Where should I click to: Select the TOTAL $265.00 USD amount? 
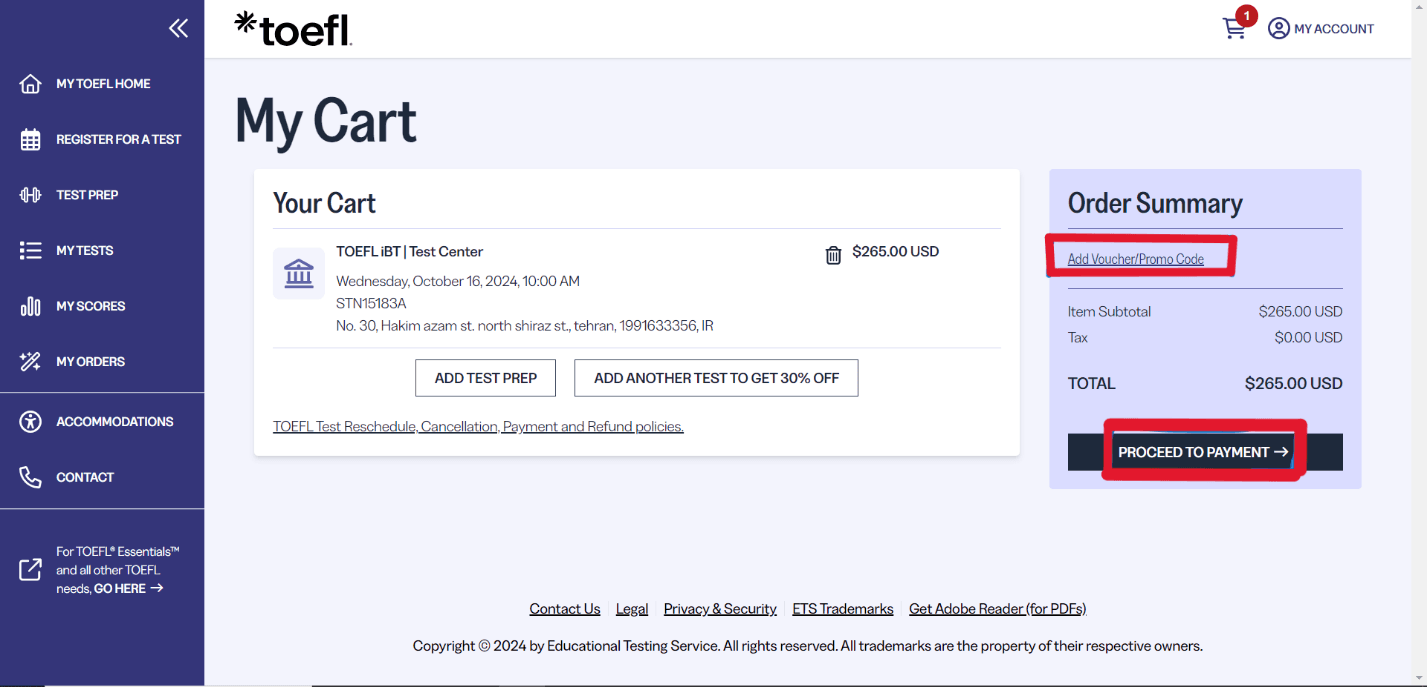1294,384
